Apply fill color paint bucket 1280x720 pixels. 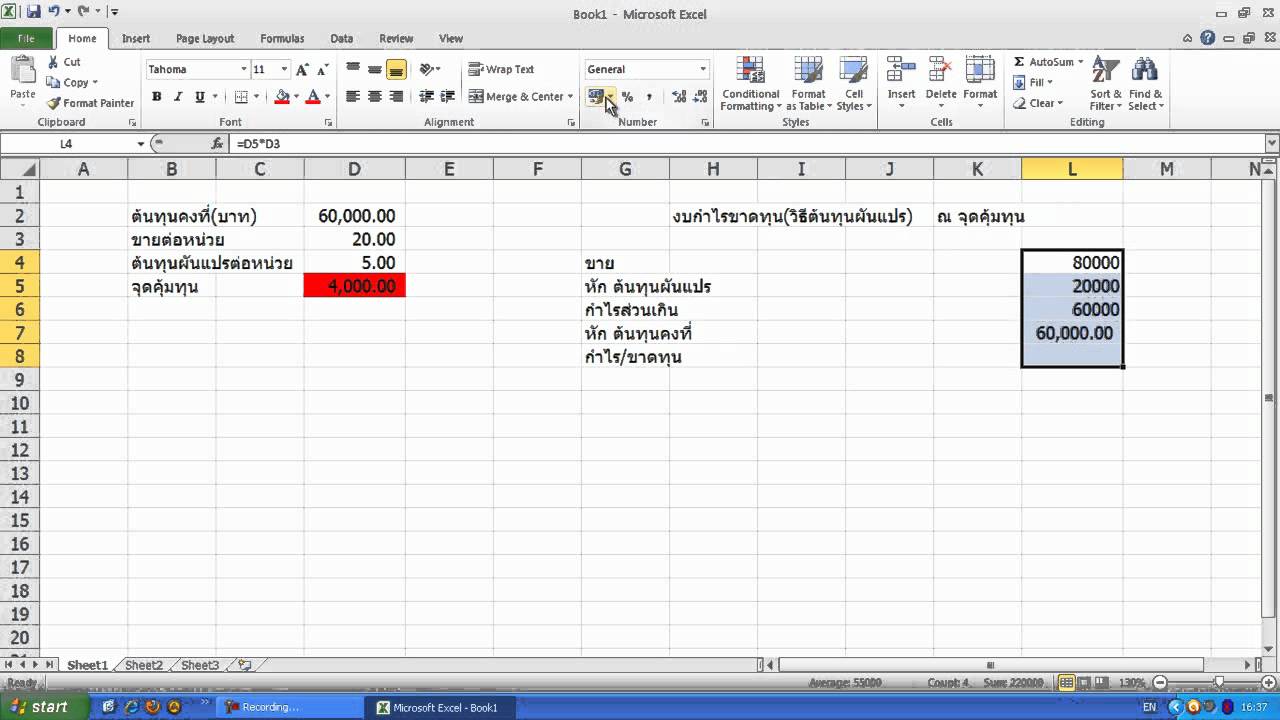click(282, 97)
